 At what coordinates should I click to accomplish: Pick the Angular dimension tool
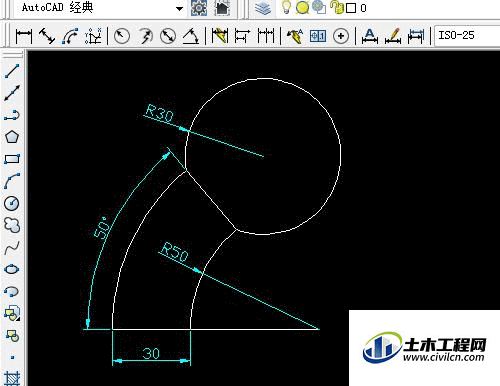pos(191,36)
